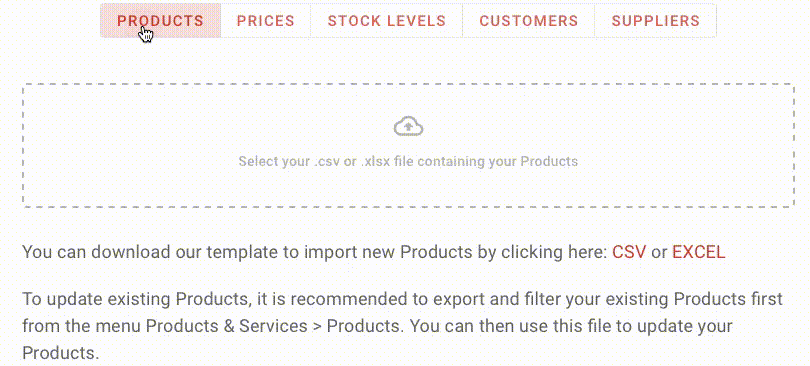The height and width of the screenshot is (366, 810).
Task: Select the Products tab
Action: pos(160,21)
